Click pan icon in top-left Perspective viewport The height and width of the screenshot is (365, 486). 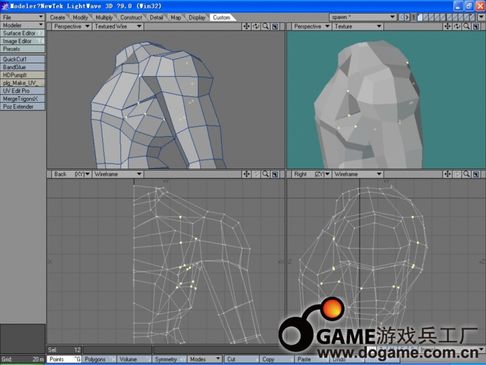click(x=246, y=26)
